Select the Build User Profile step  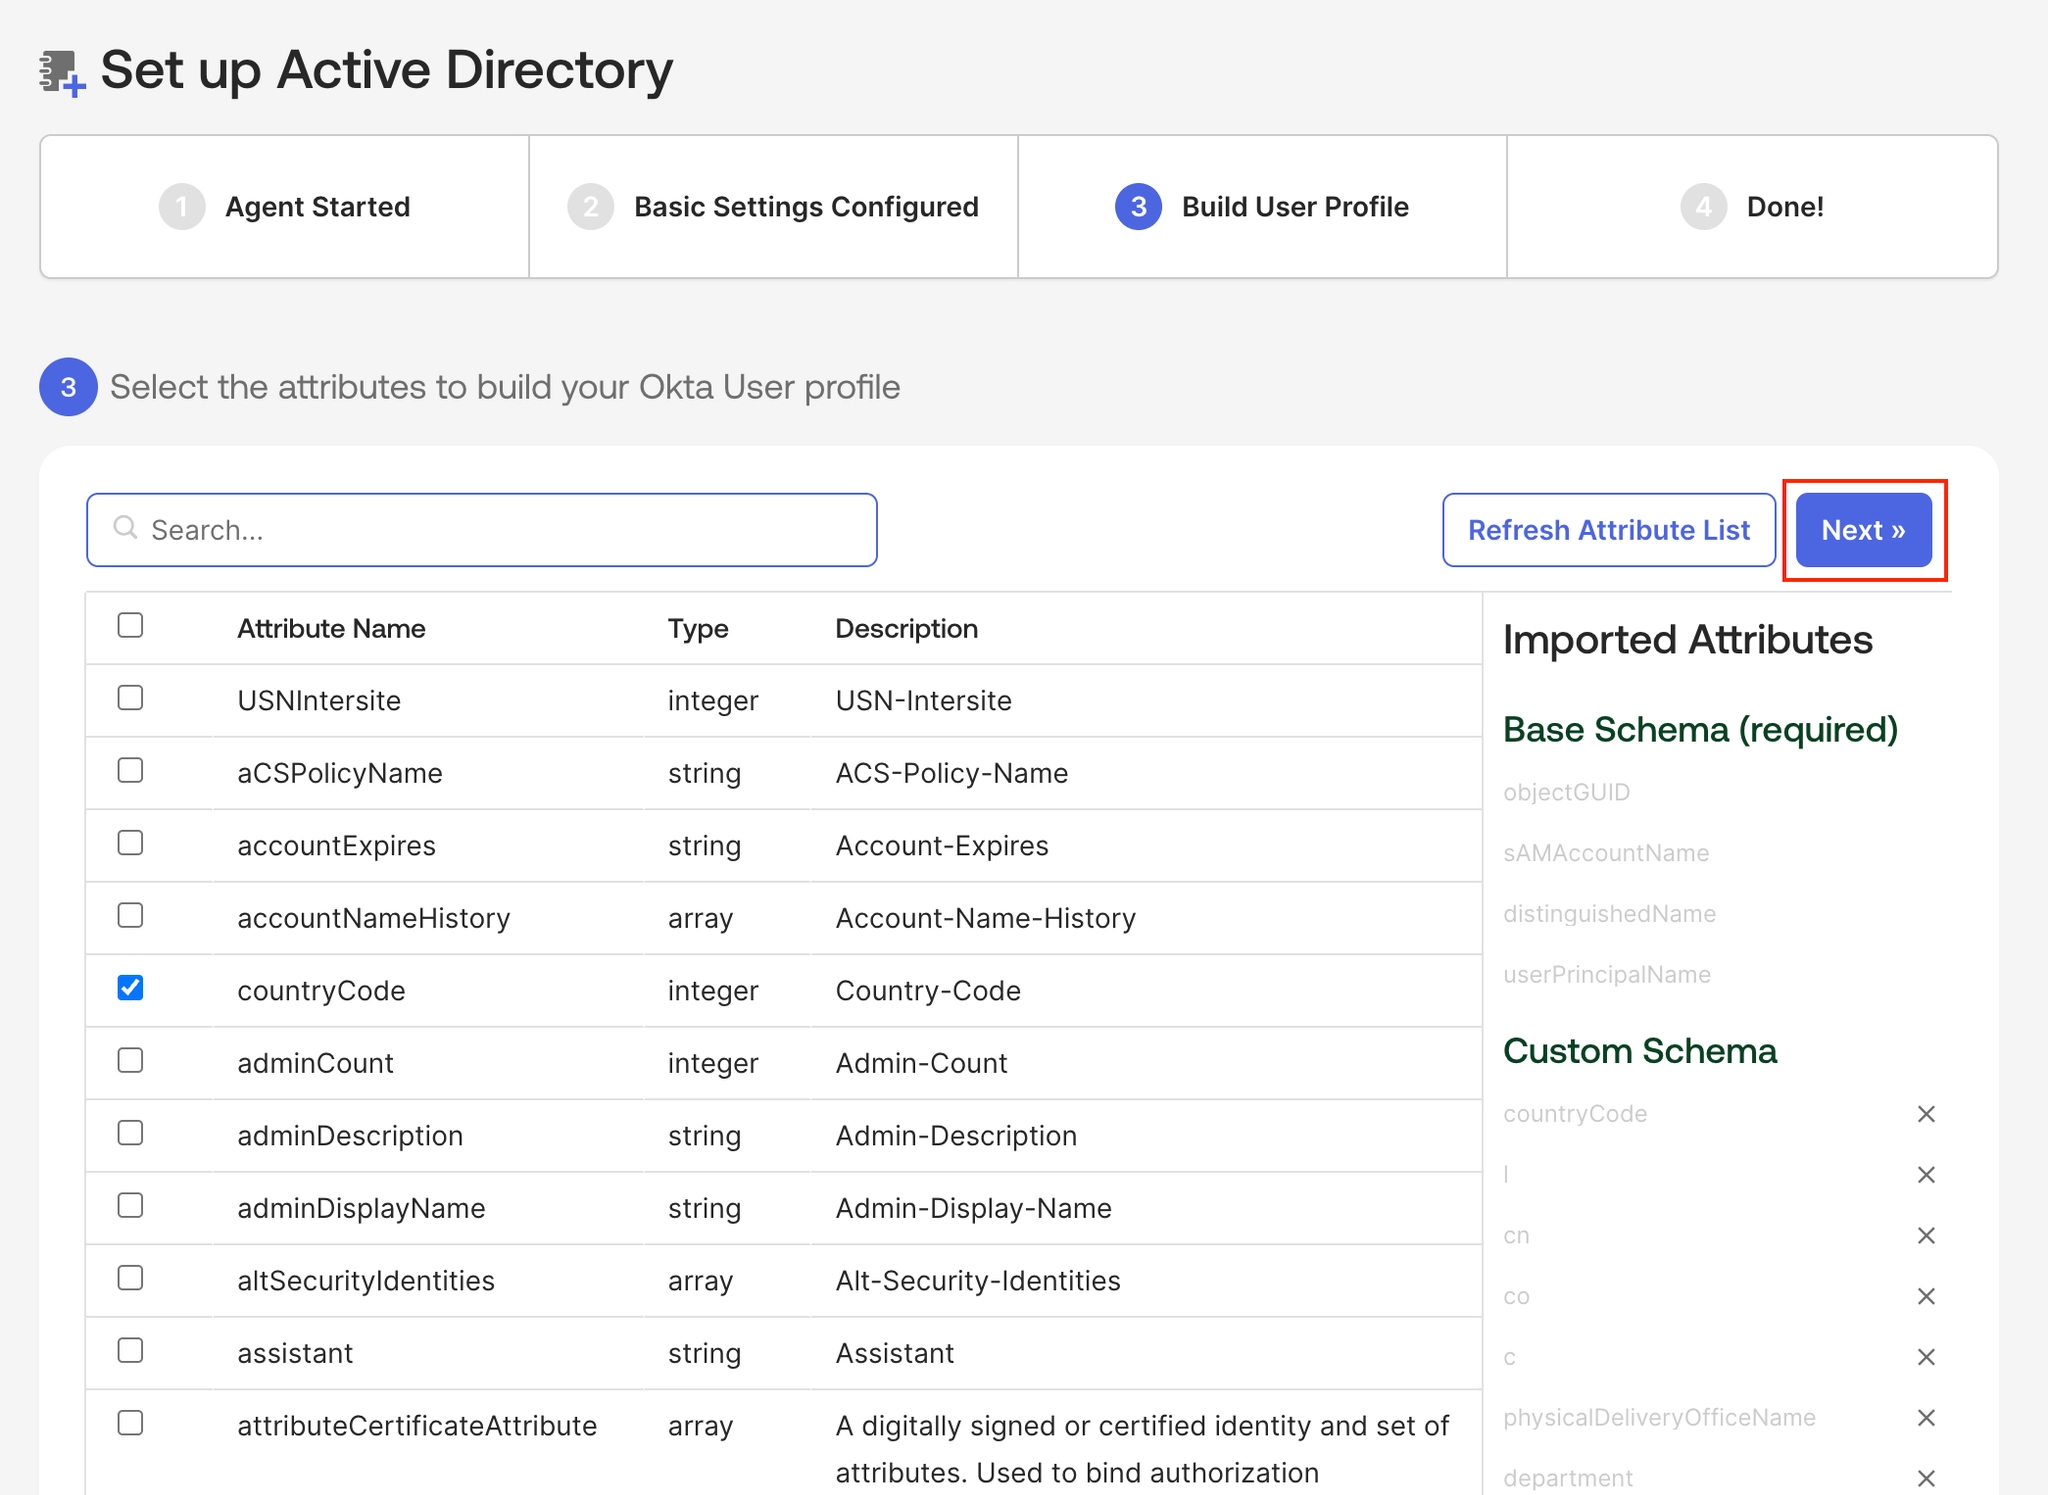pos(1262,207)
